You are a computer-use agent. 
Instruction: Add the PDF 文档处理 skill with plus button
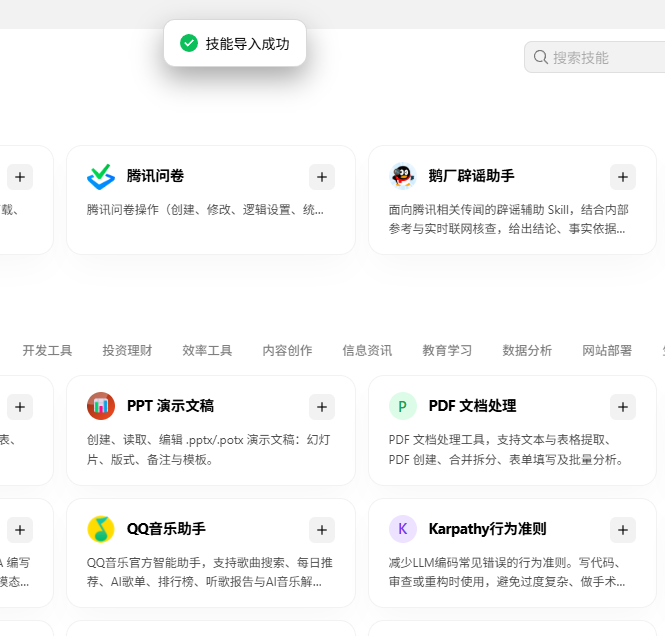(x=623, y=407)
